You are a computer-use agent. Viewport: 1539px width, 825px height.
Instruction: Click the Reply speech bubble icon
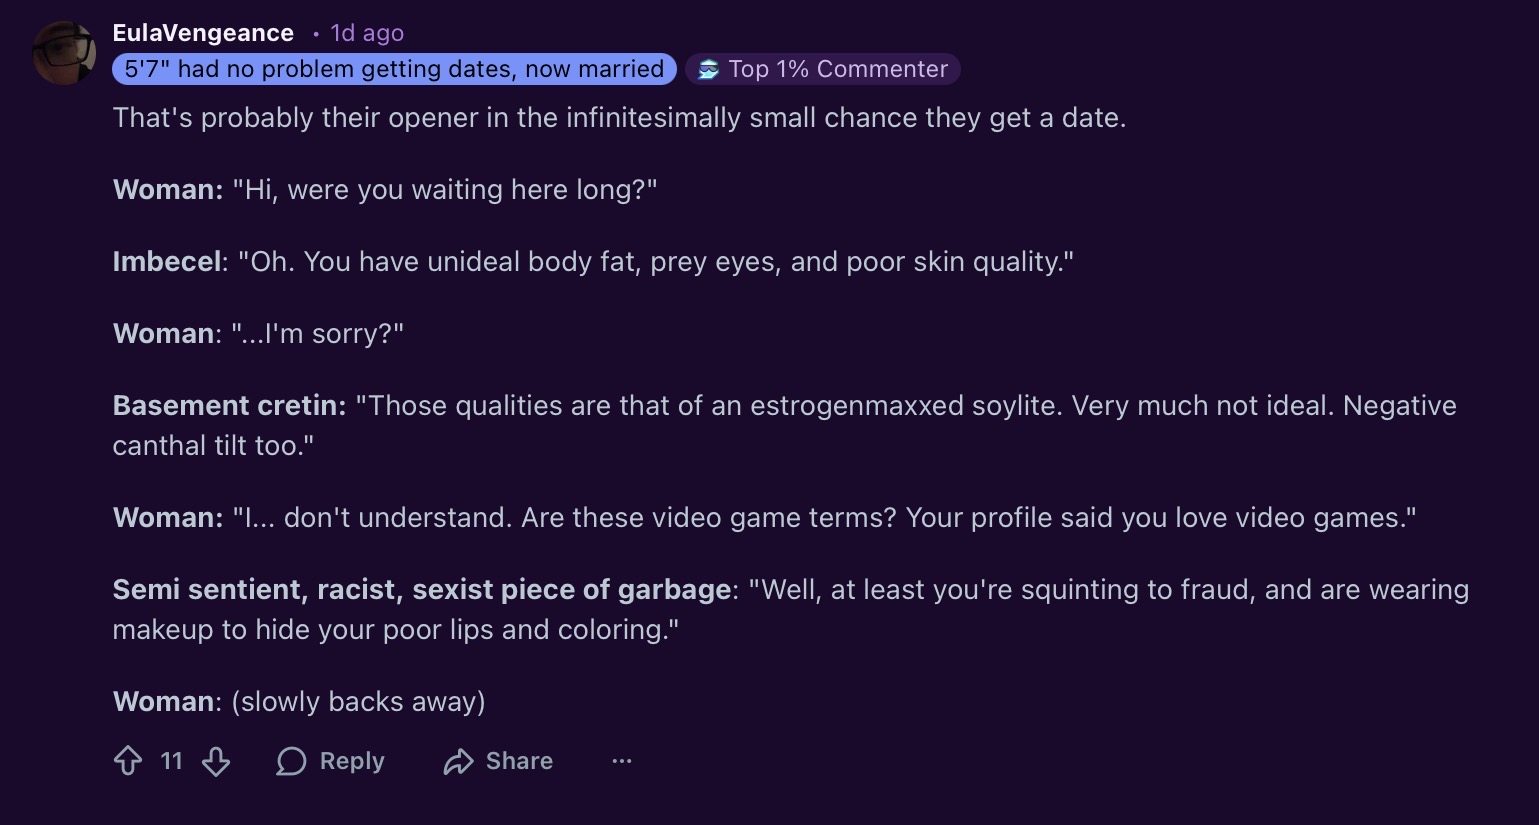click(x=291, y=761)
